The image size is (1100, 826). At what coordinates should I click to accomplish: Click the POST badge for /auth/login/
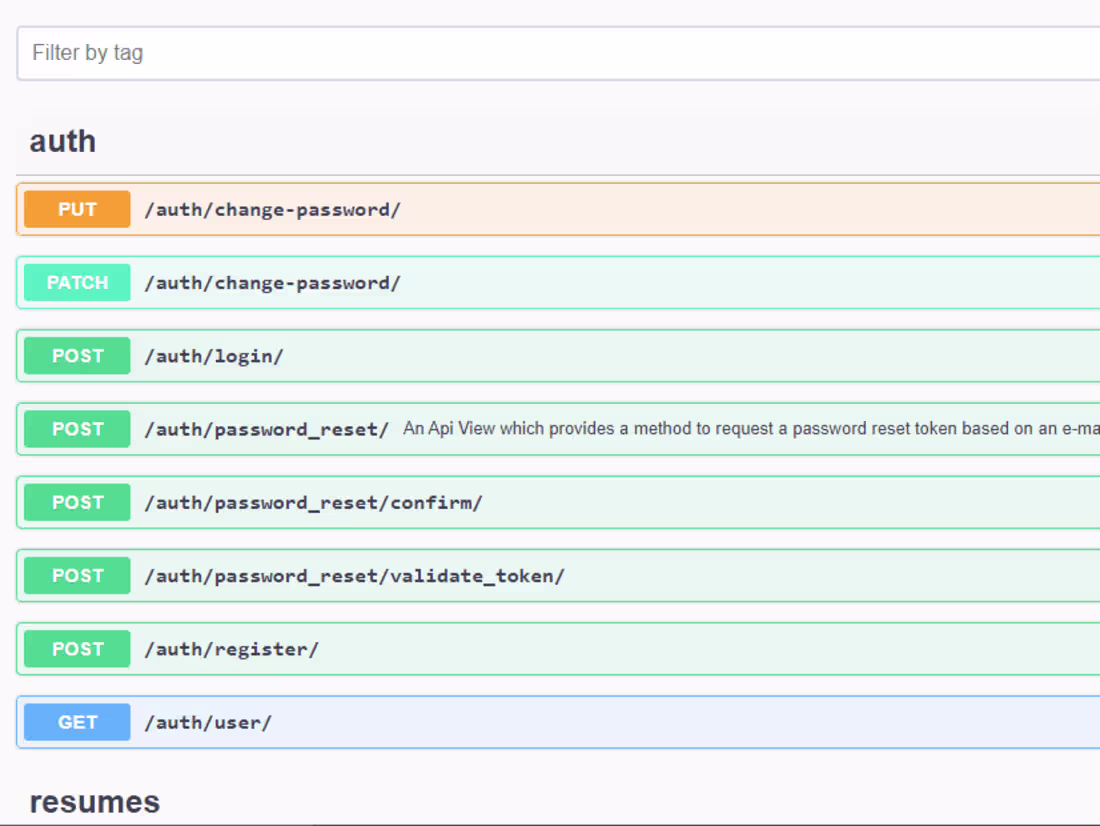click(76, 355)
